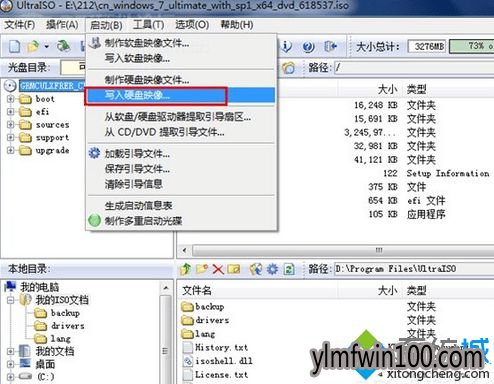Click the 3276MB total size field

(x=427, y=46)
